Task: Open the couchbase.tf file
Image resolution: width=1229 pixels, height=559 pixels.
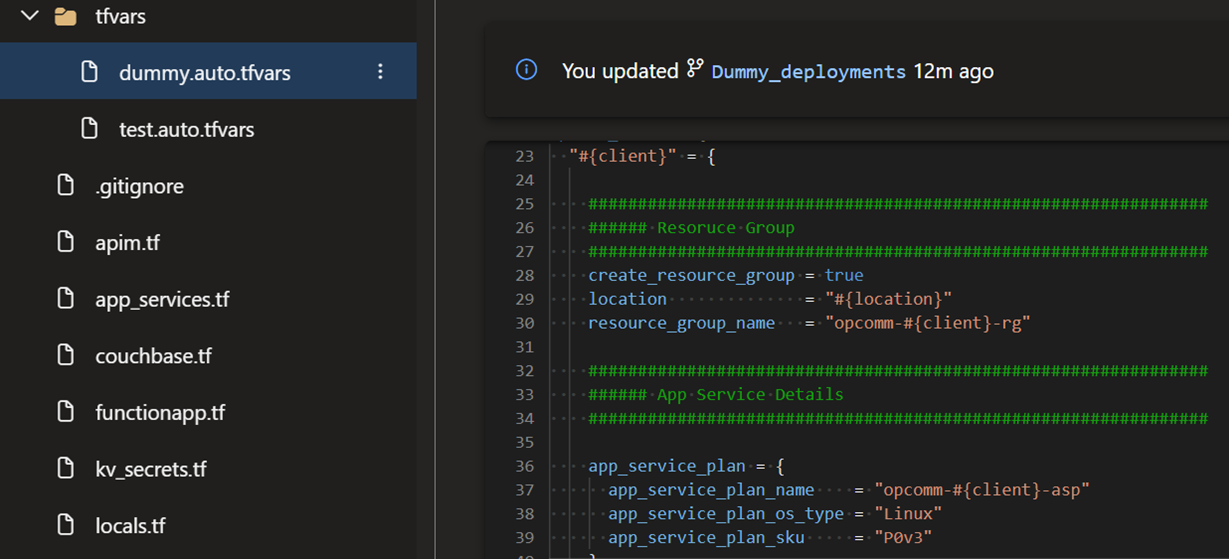Action: pos(153,356)
